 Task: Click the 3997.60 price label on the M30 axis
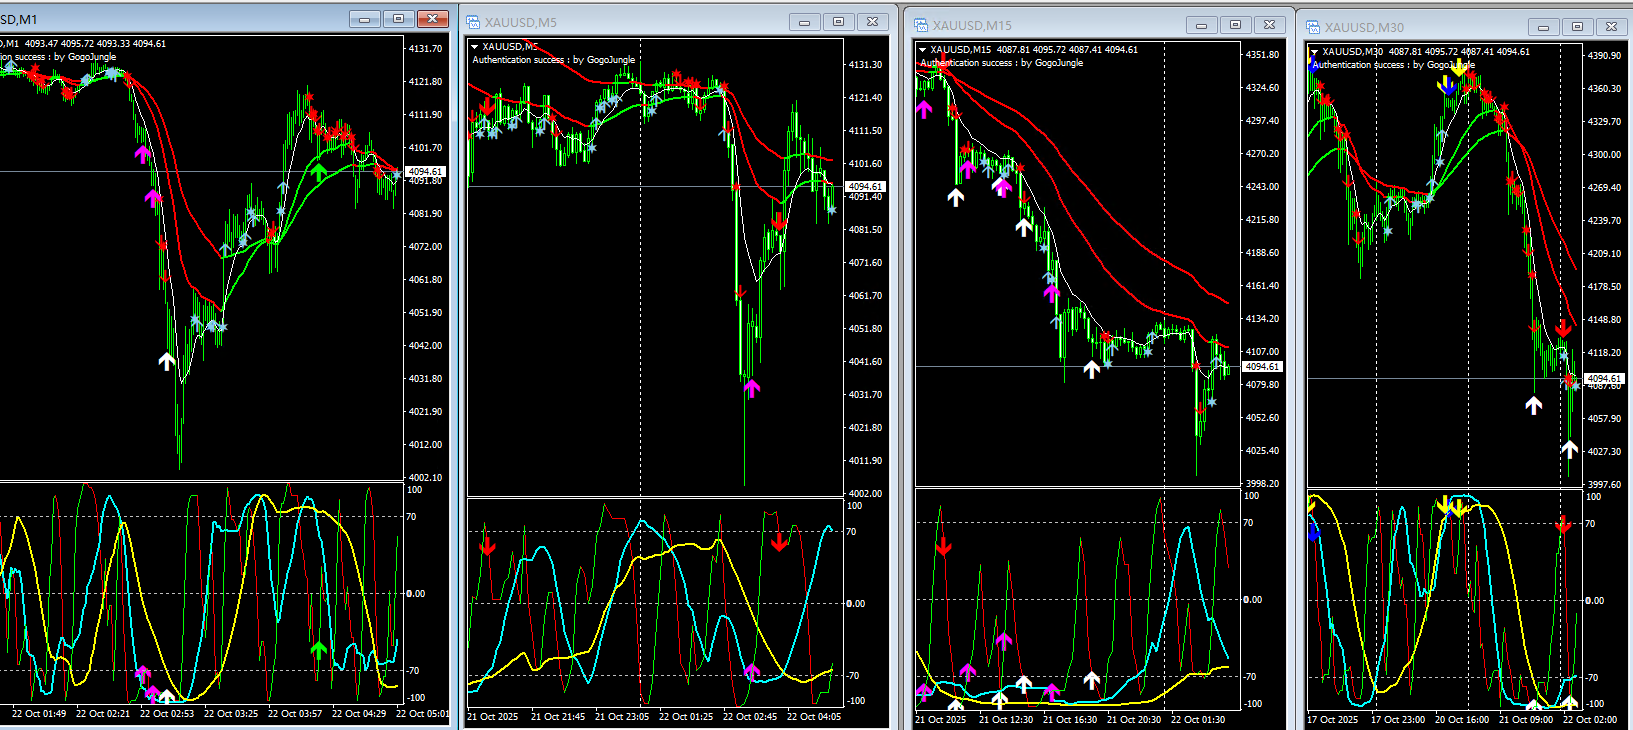[1605, 485]
